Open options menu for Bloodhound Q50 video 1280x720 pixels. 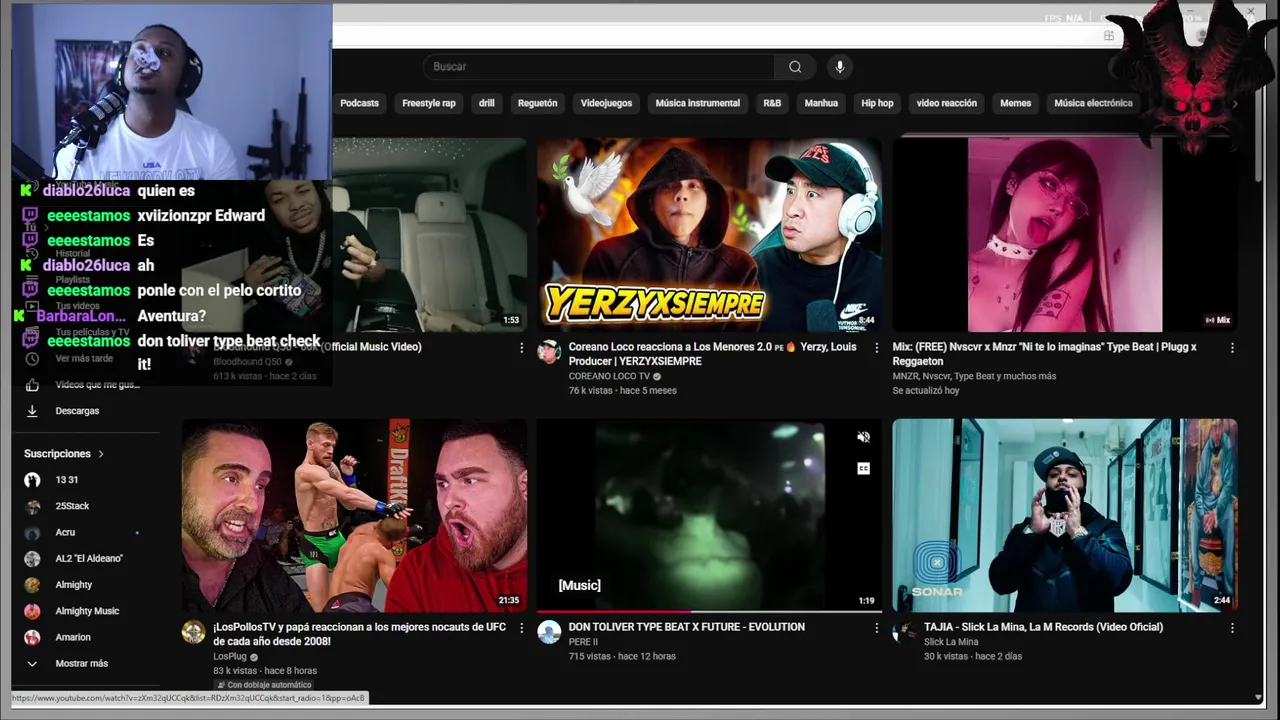521,348
